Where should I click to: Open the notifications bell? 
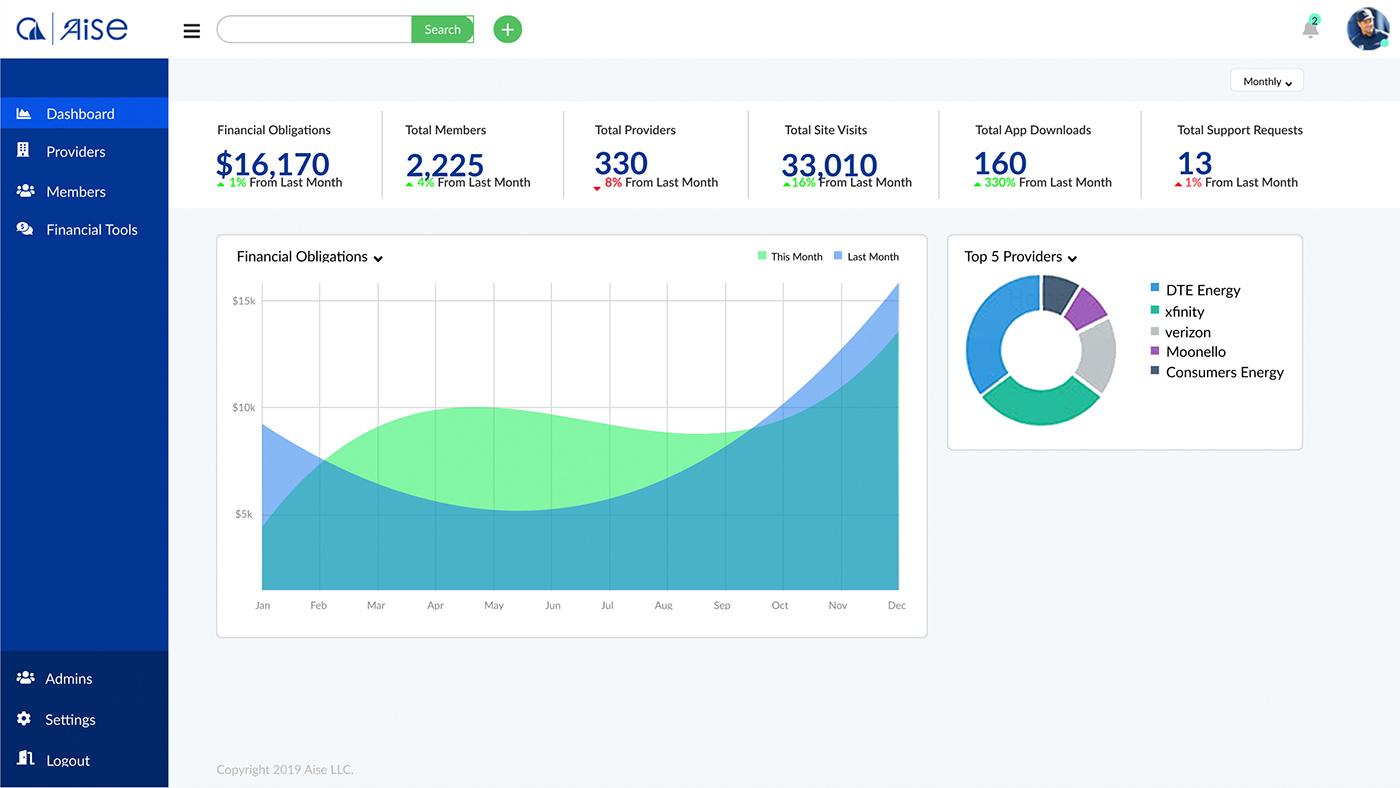pos(1310,29)
